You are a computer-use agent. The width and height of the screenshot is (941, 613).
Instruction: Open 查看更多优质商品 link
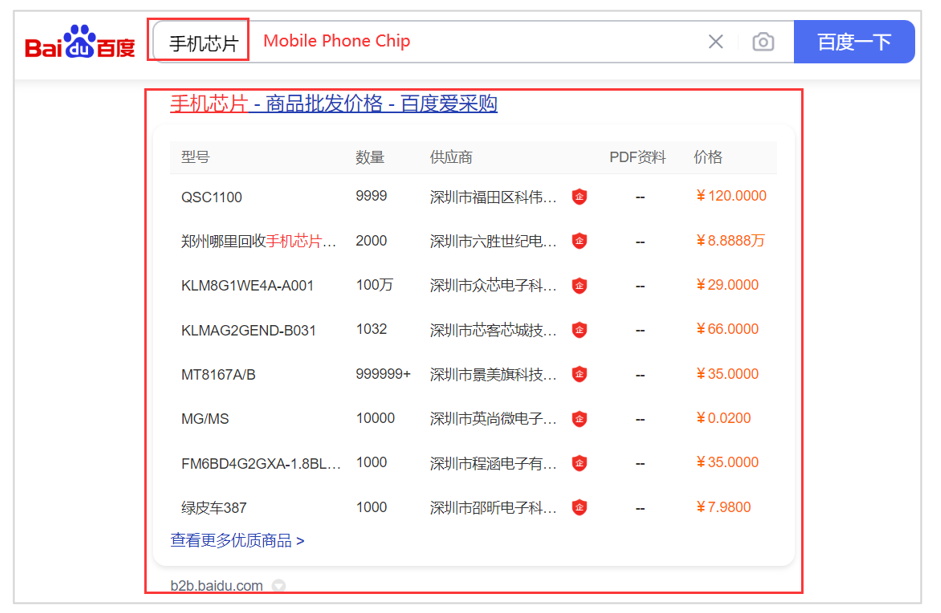[x=237, y=540]
